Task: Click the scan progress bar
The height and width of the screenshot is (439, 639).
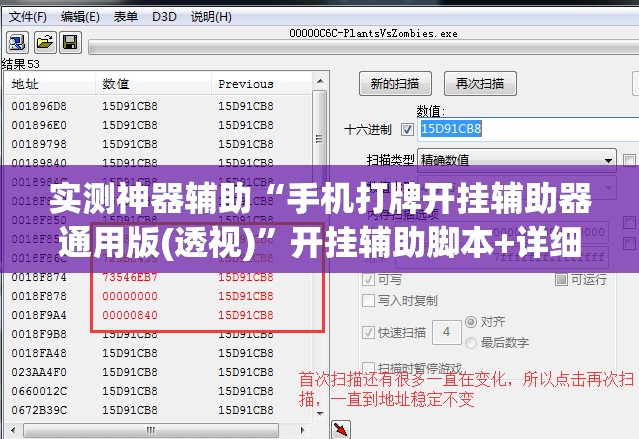Action: click(x=364, y=47)
